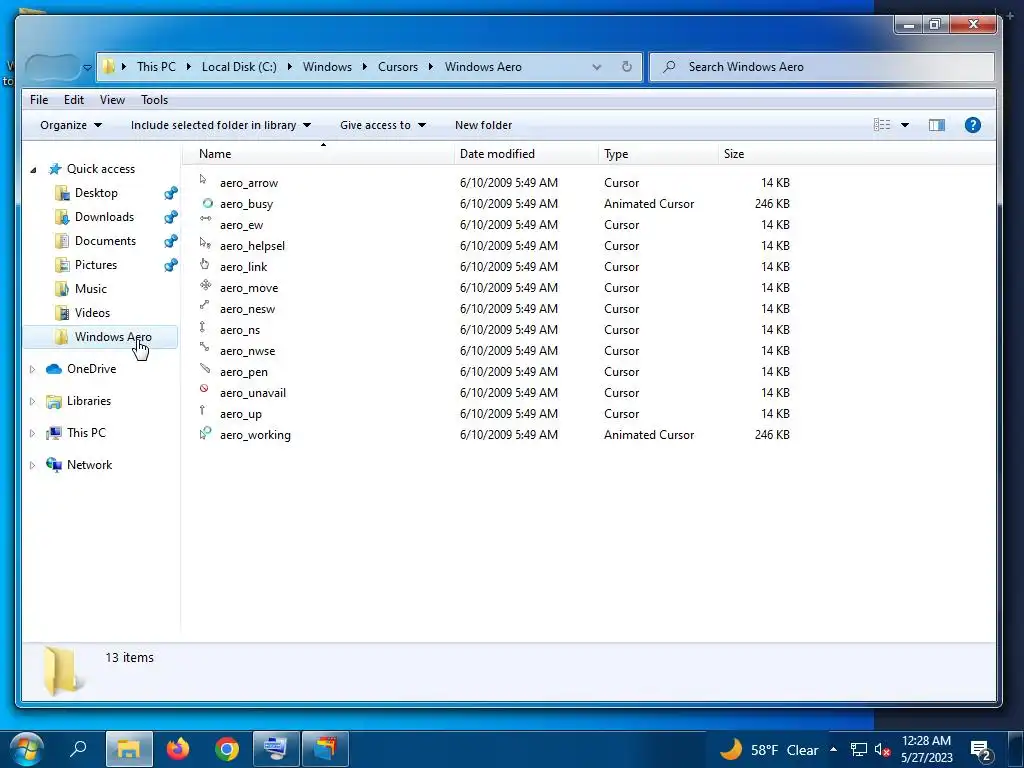Select the aero_working animated cursor icon

205,432
